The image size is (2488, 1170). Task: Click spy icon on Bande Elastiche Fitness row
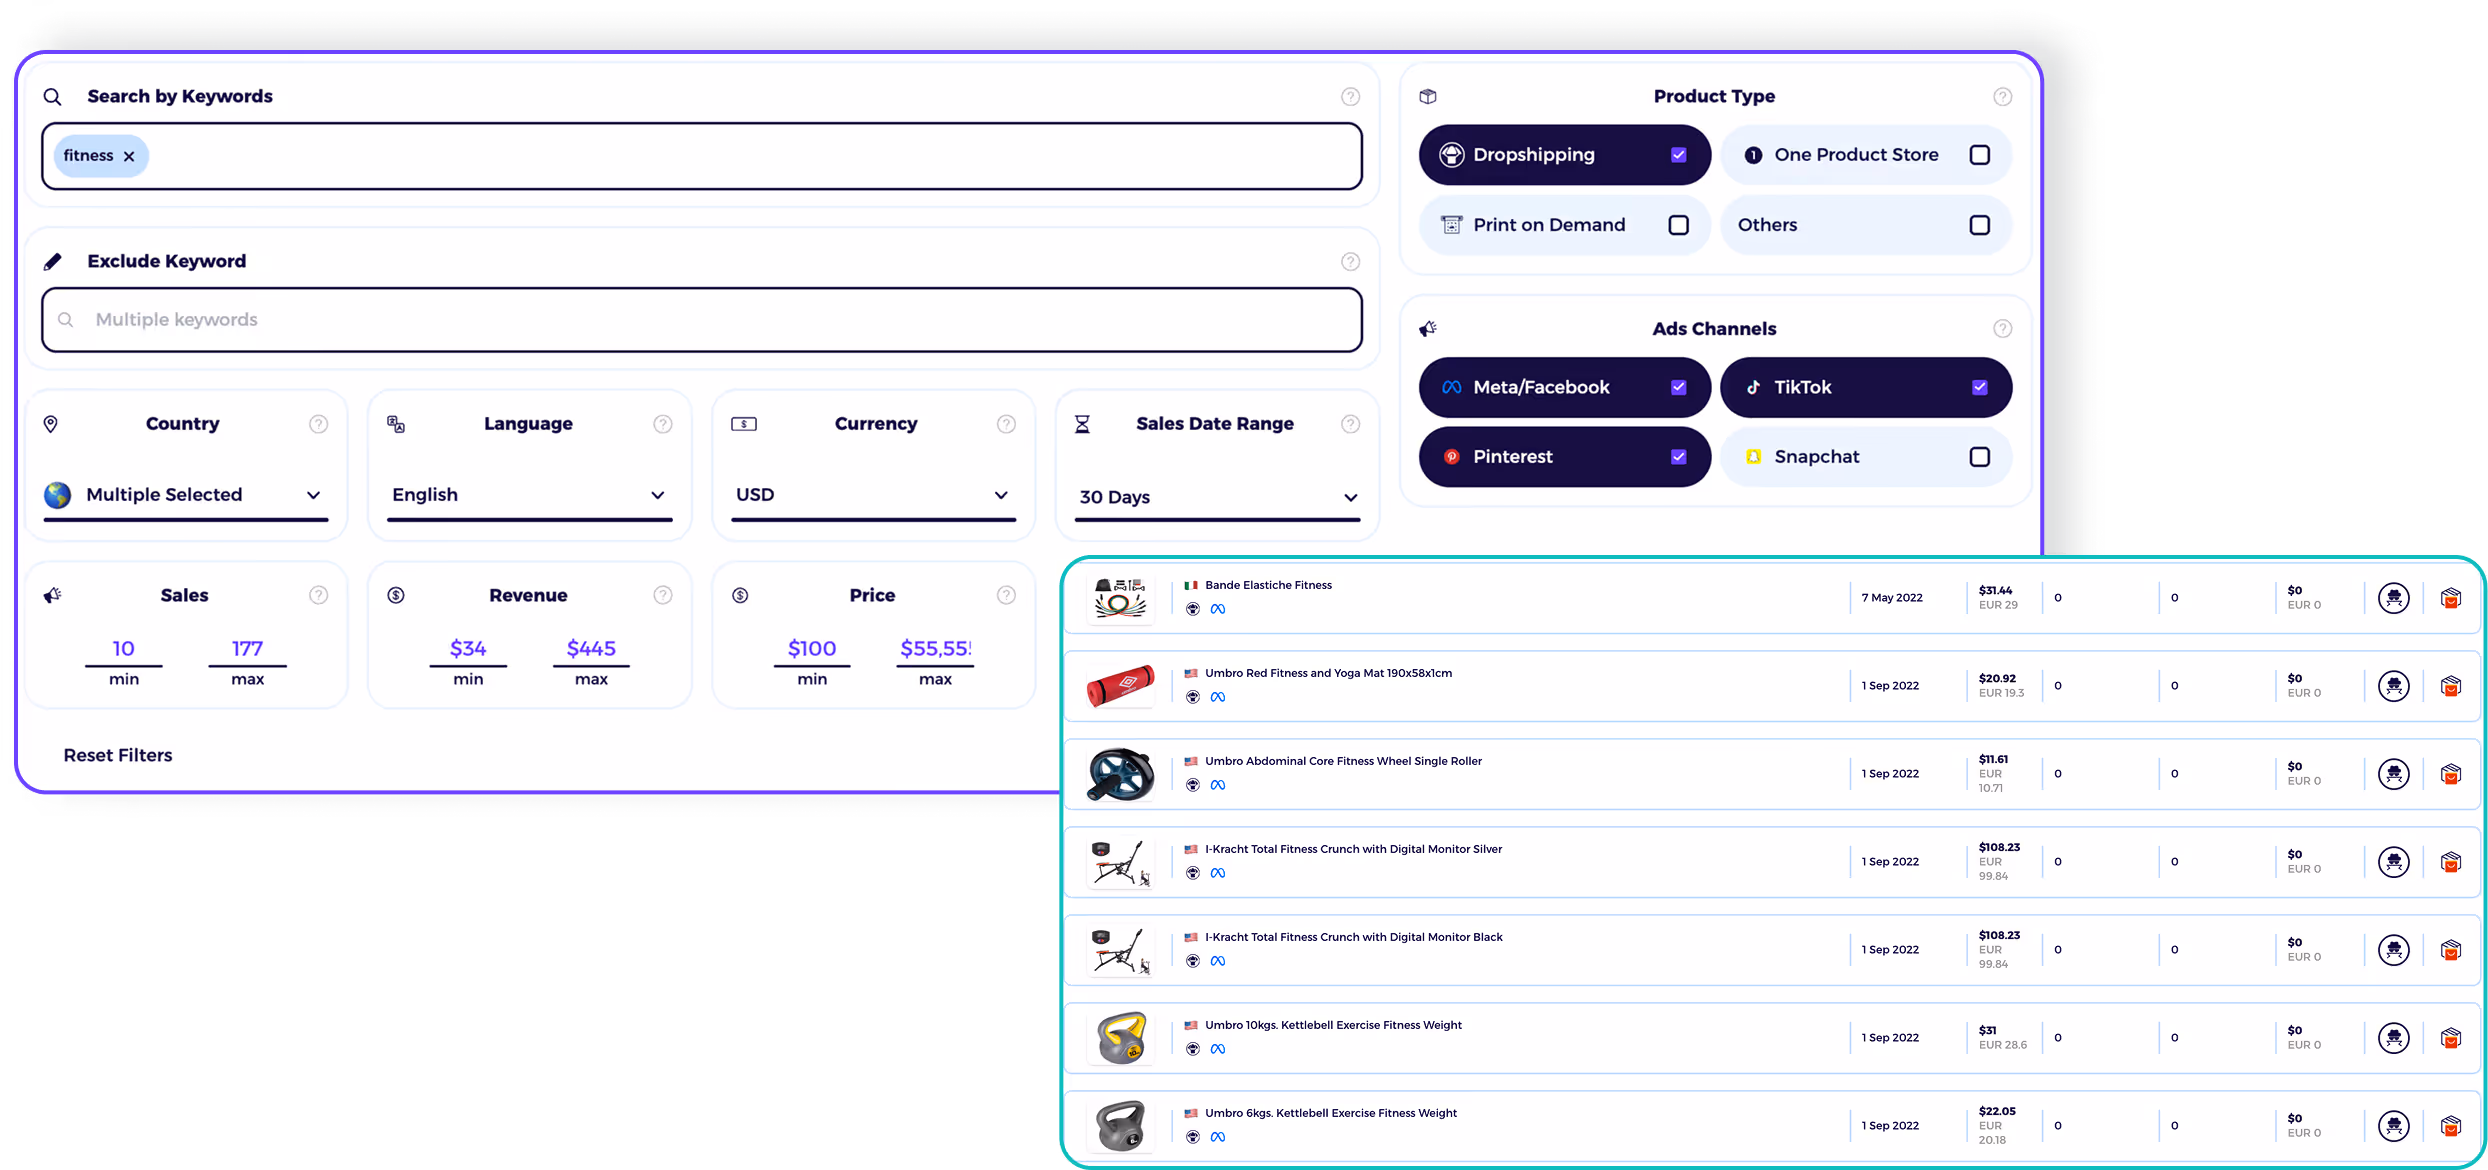click(2393, 598)
